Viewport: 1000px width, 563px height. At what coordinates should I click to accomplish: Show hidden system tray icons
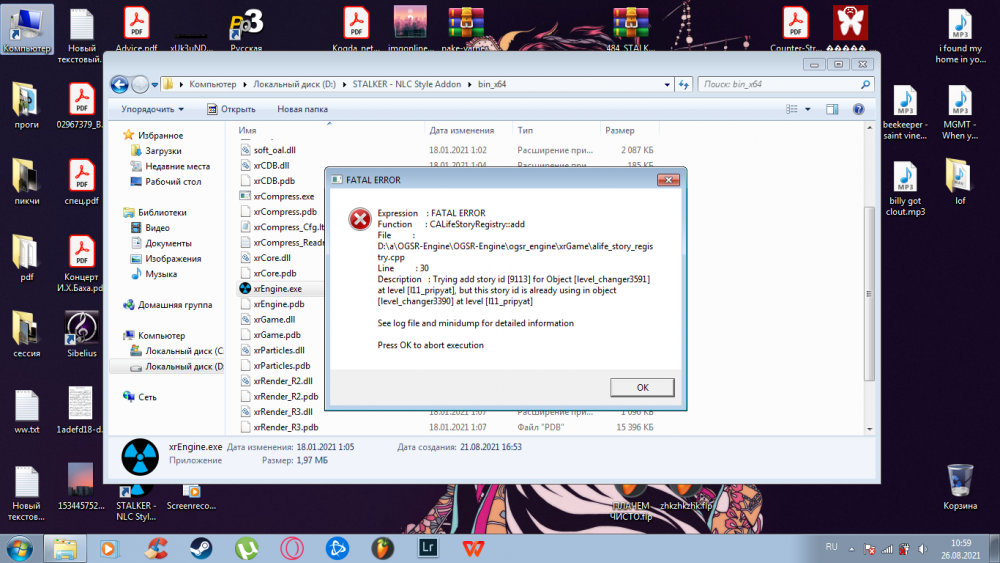[x=851, y=548]
